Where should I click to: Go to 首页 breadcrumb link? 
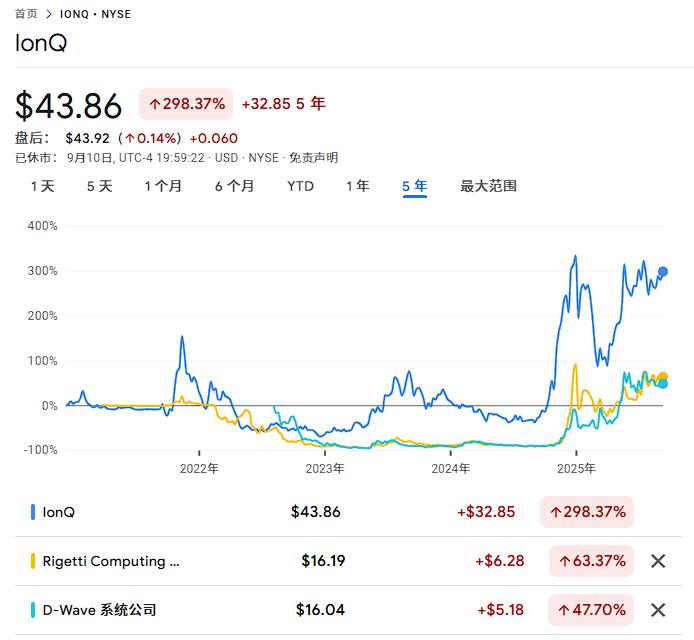26,15
